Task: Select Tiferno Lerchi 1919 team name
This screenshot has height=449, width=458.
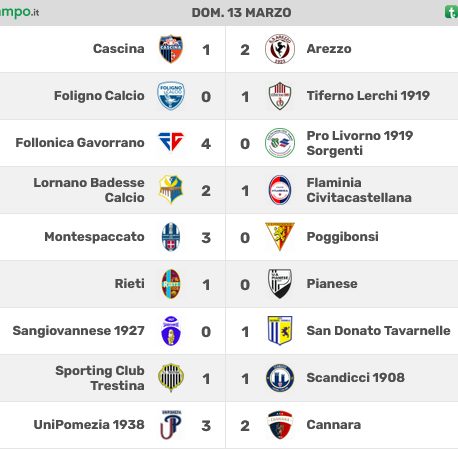Action: [368, 96]
